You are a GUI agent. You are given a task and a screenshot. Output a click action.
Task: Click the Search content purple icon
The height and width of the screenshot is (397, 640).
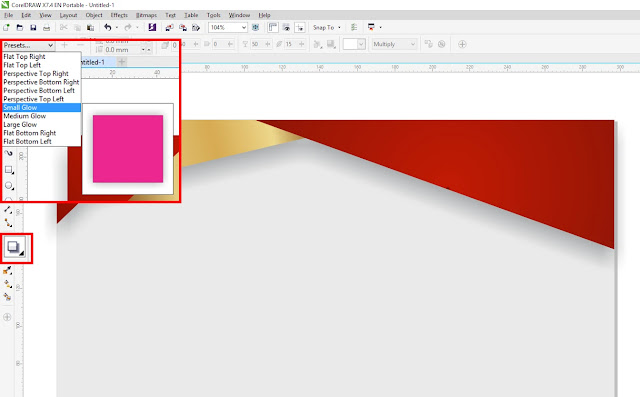(x=152, y=27)
